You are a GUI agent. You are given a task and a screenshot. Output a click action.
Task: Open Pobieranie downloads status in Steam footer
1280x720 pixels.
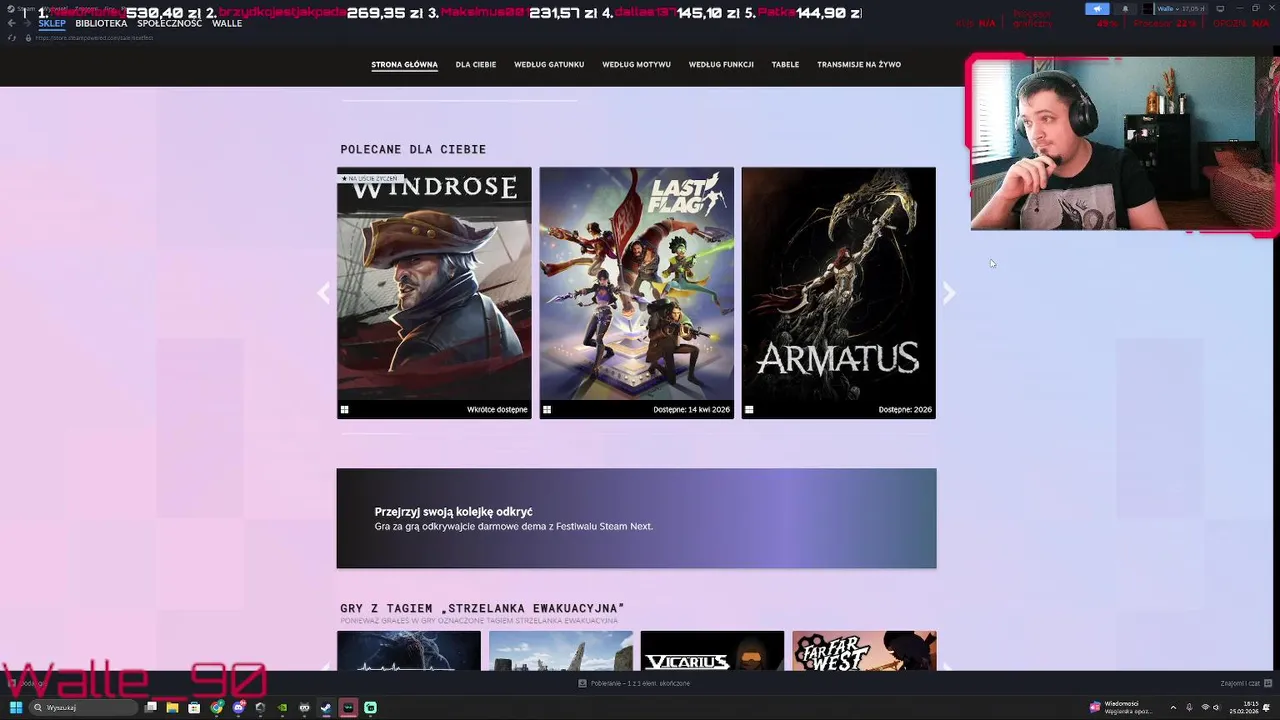pos(634,683)
